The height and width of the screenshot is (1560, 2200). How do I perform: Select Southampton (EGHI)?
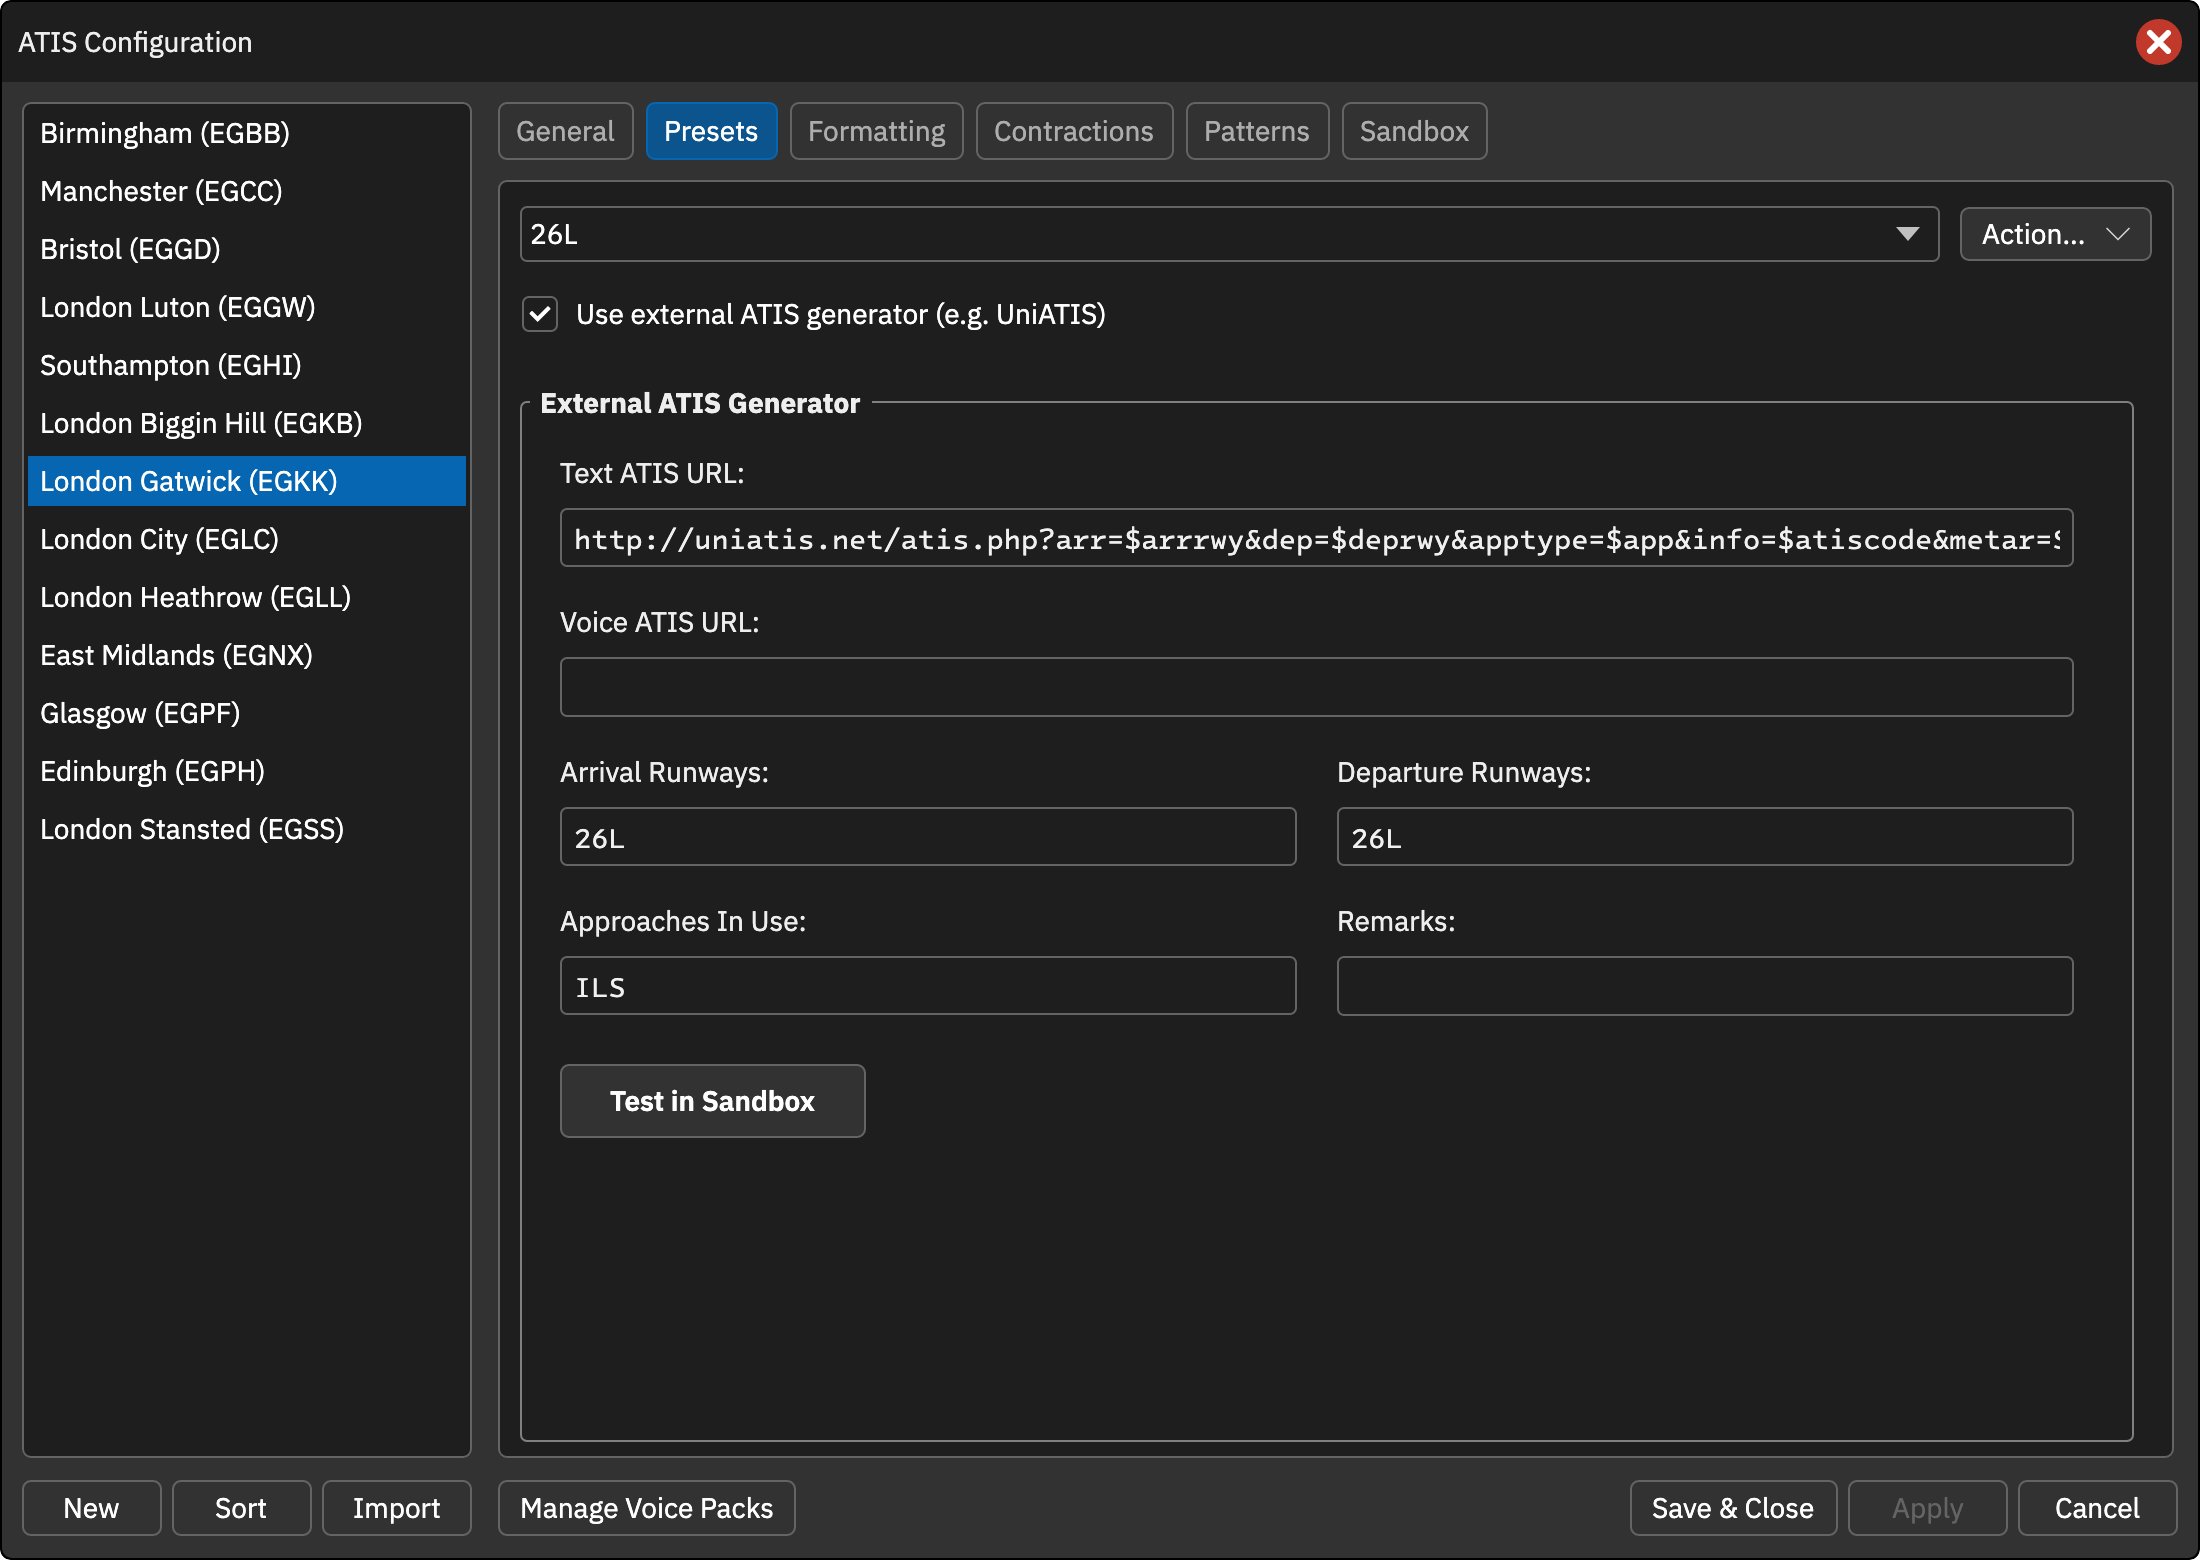pyautogui.click(x=247, y=365)
